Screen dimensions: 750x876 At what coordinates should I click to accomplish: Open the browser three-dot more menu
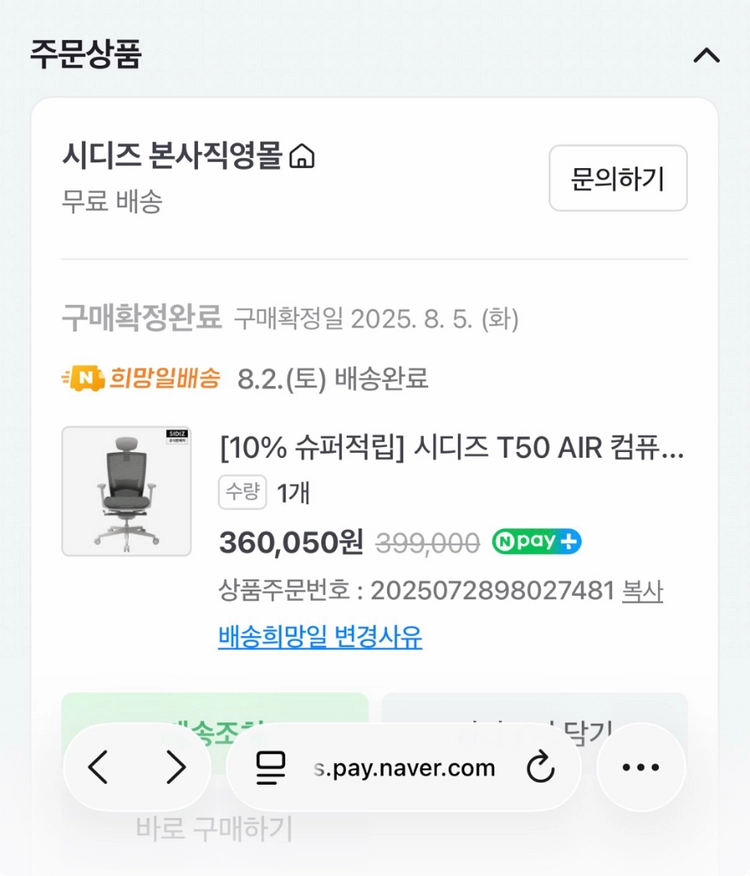(x=641, y=767)
